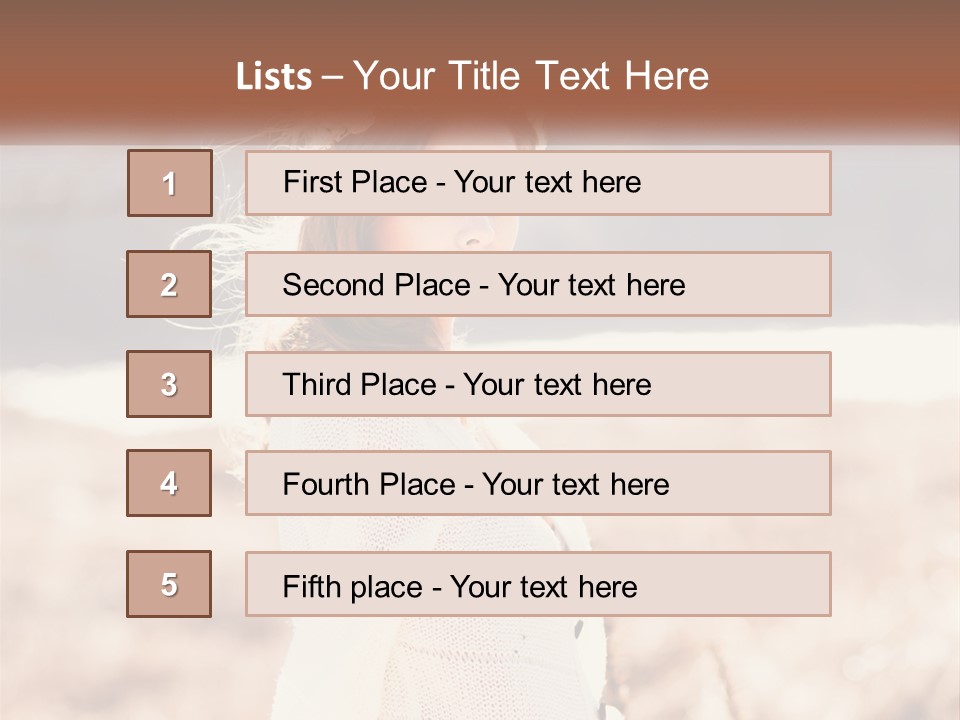This screenshot has width=960, height=720.
Task: Click 'Your Title Text Here' heading
Action: tap(531, 76)
